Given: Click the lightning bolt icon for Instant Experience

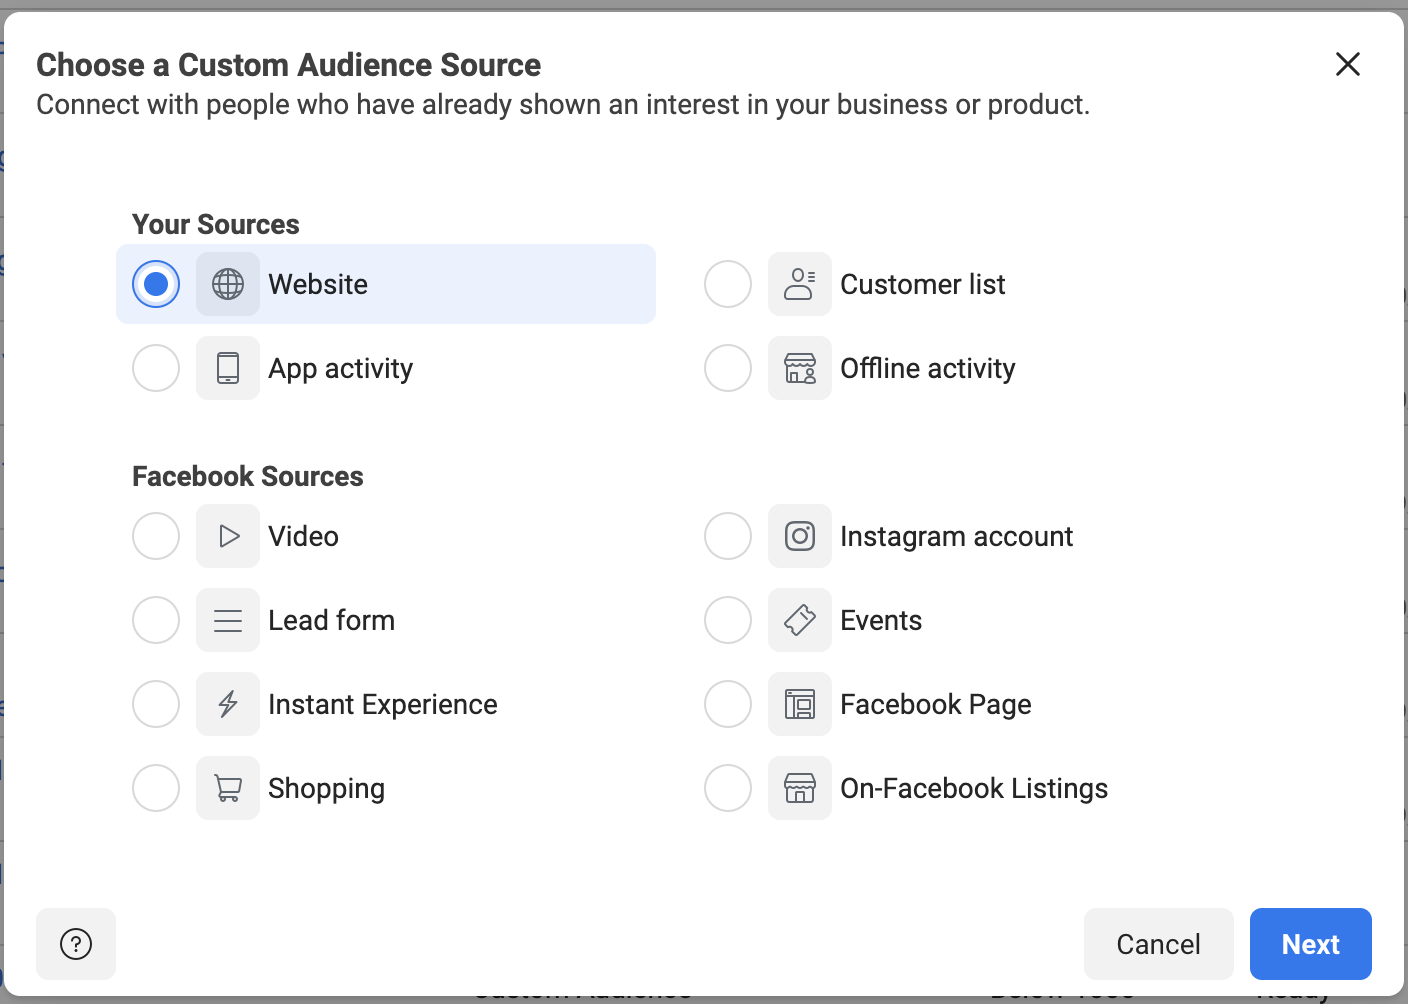Looking at the screenshot, I should pos(228,704).
